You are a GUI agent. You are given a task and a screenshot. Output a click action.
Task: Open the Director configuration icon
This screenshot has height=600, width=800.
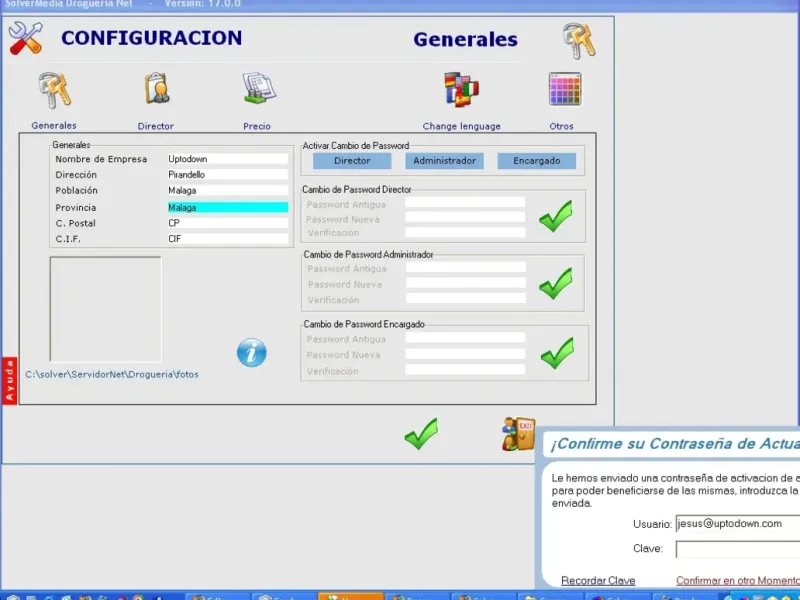click(x=157, y=88)
